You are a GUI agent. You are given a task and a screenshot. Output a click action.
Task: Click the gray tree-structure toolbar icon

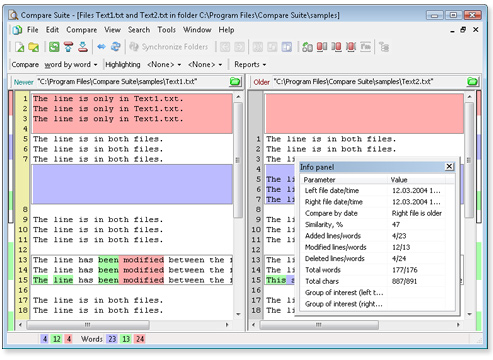[x=384, y=47]
